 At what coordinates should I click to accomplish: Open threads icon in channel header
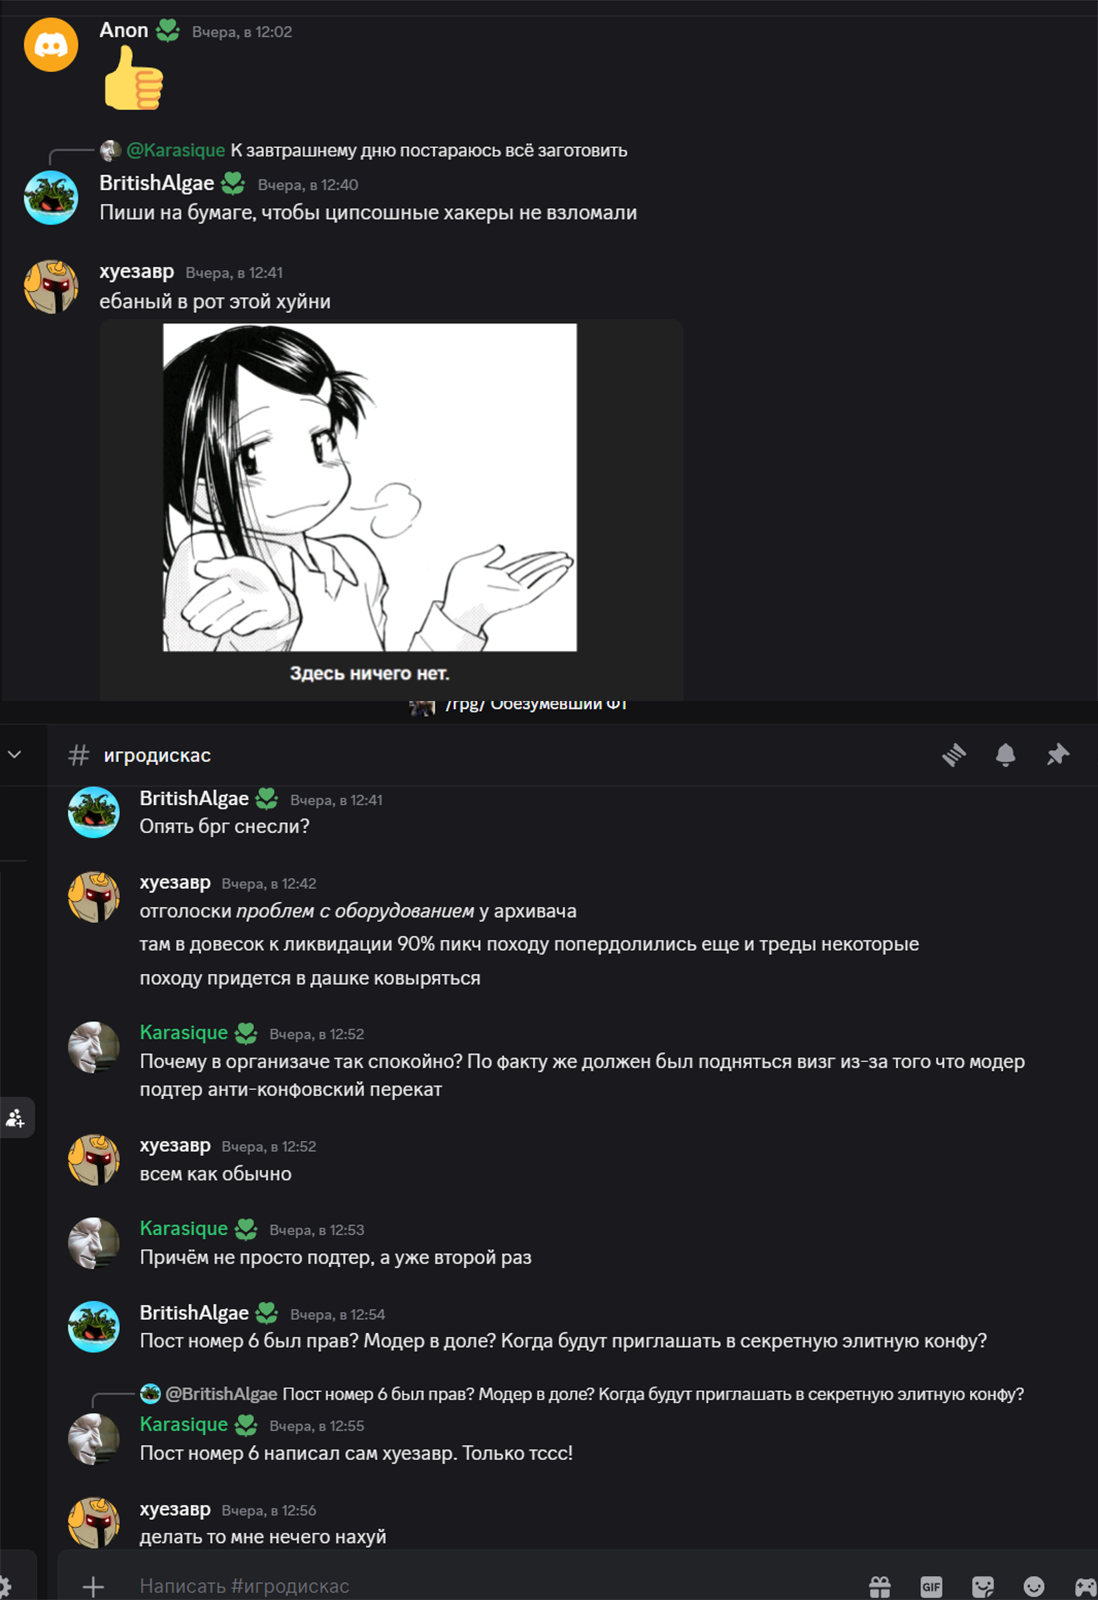click(x=954, y=755)
